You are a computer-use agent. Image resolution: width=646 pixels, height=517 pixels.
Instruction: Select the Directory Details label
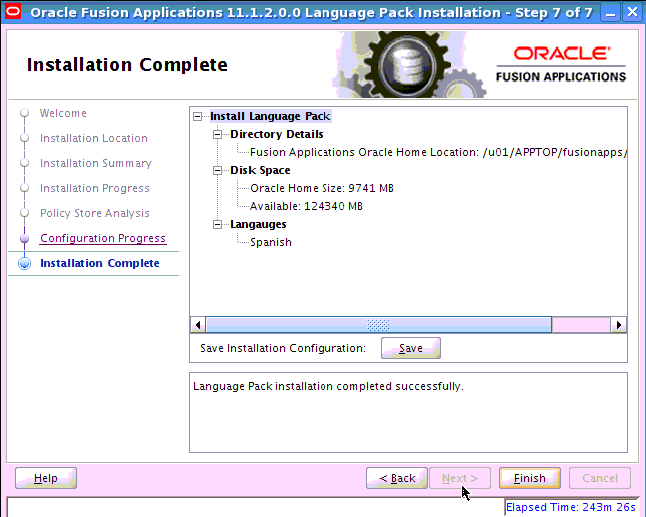coord(276,134)
